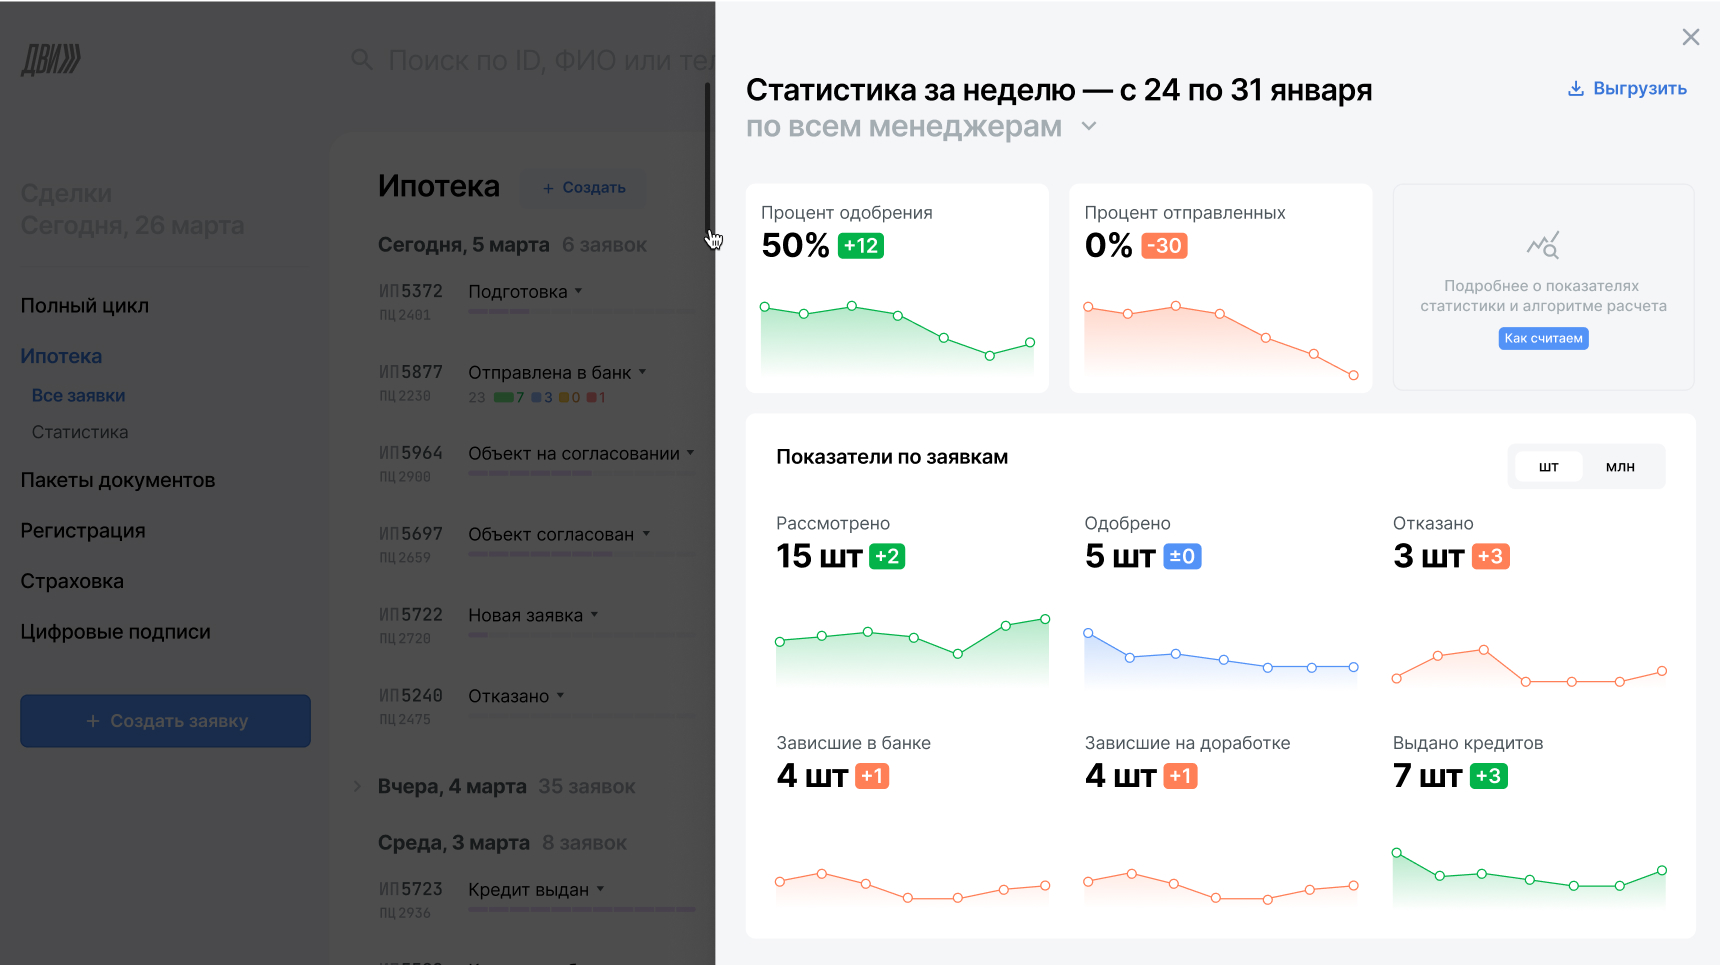The image size is (1720, 965).
Task: Click application ID ИП5722
Action: 410,615
